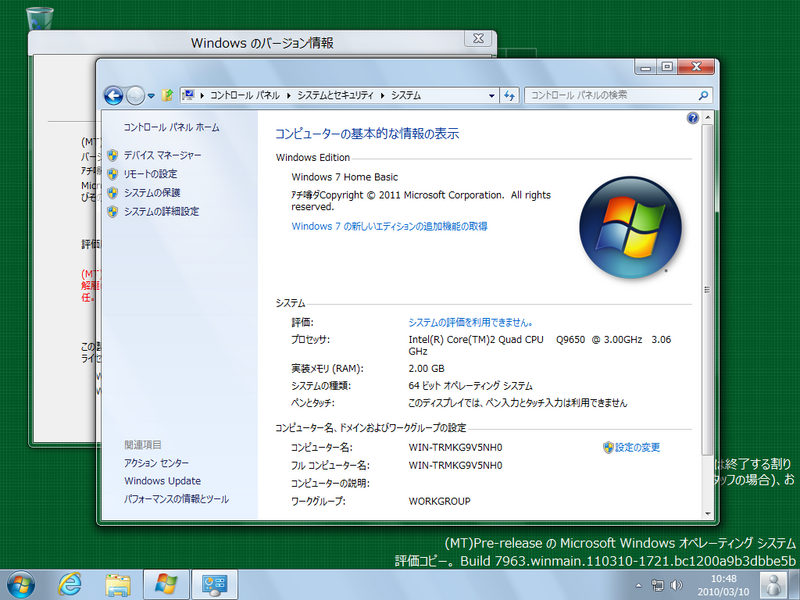This screenshot has height=600, width=800.
Task: Open コントロール パネル ホーム link
Action: [171, 127]
